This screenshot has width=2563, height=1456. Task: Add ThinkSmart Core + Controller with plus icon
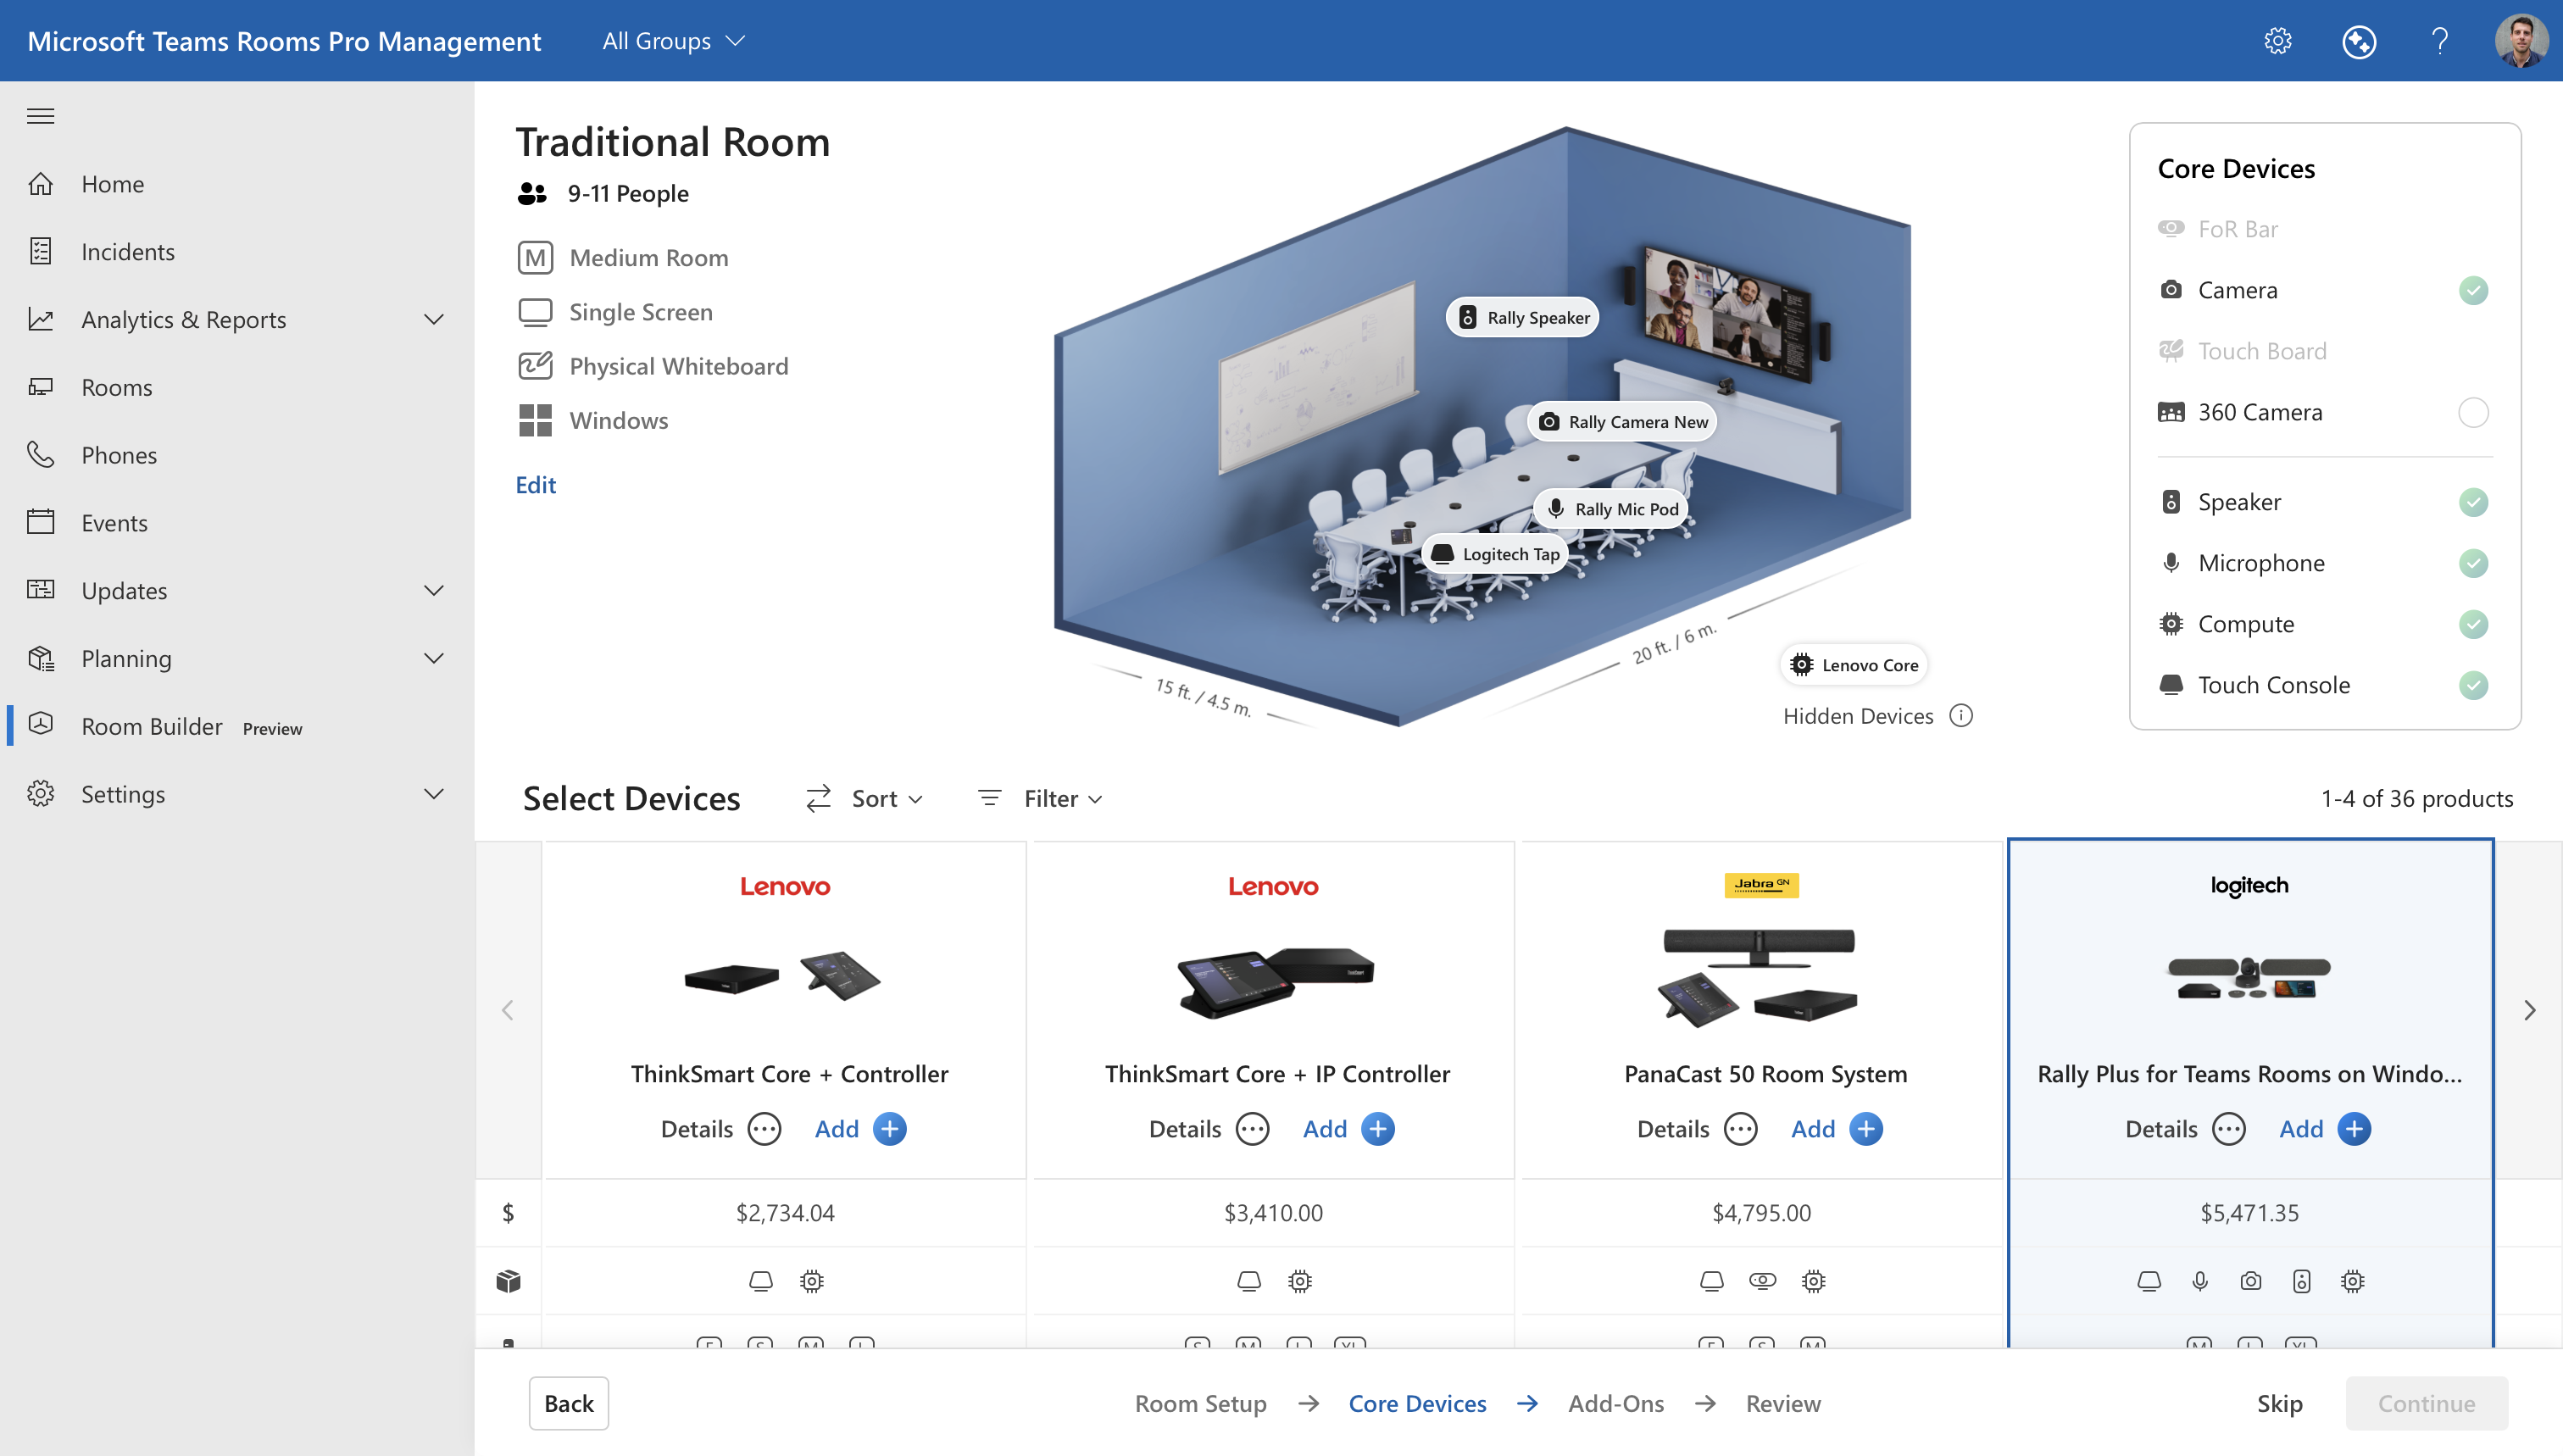pyautogui.click(x=889, y=1129)
